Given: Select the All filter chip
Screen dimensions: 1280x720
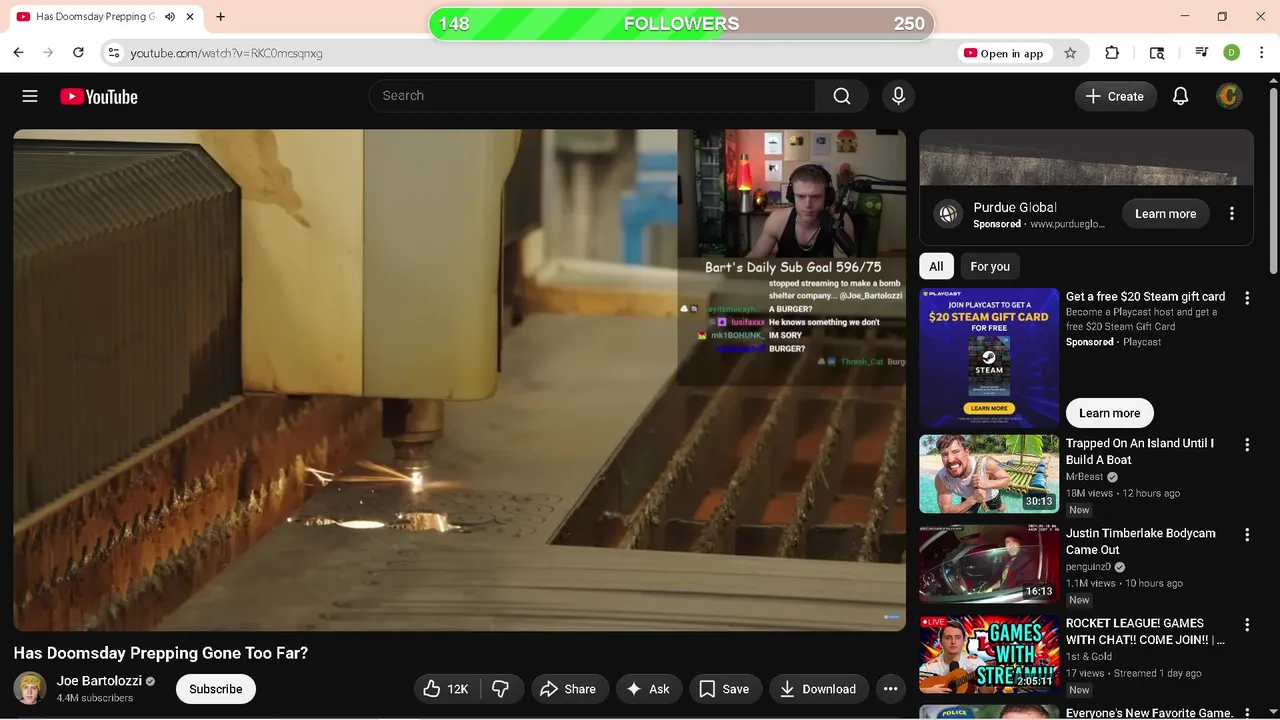Looking at the screenshot, I should [936, 266].
